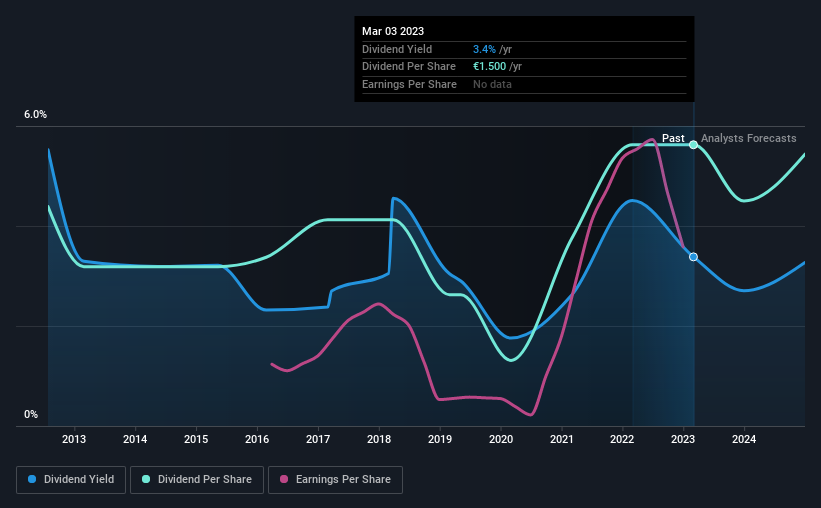Click the tooltip's Dividend Per Share row label
Image resolution: width=821 pixels, height=508 pixels.
coord(409,67)
